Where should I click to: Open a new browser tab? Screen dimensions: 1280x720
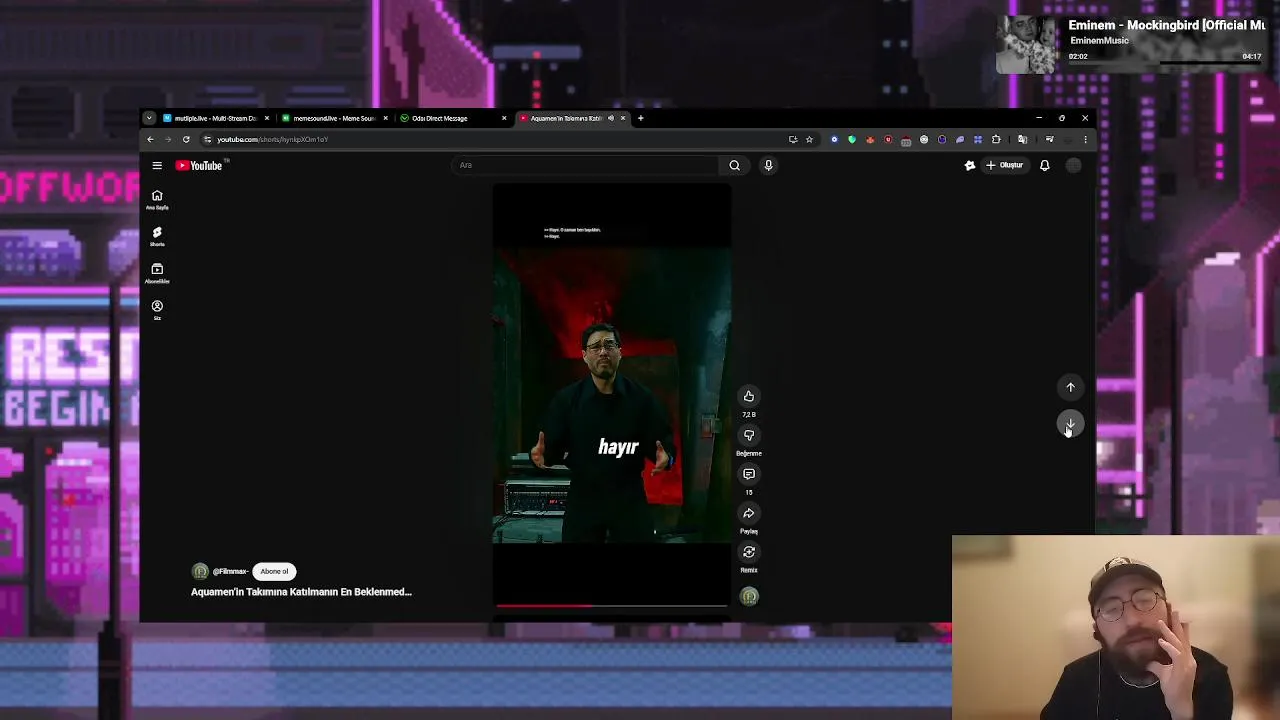click(640, 118)
